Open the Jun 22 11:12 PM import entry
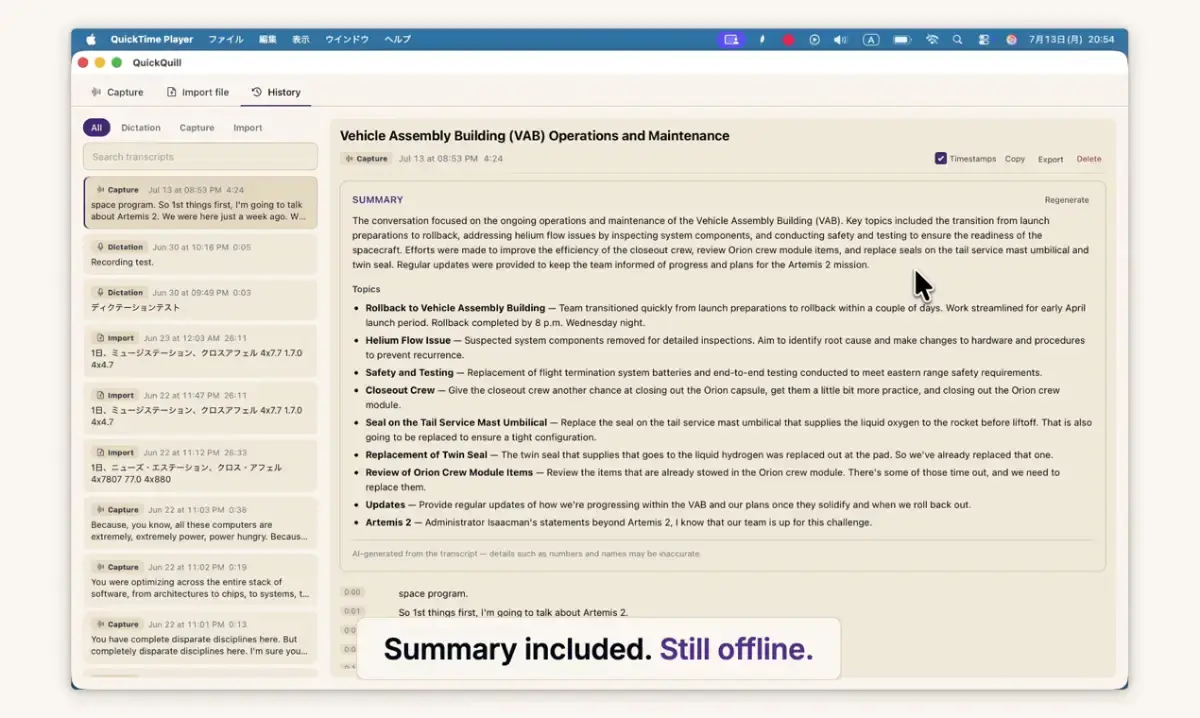This screenshot has width=1200, height=718. [x=200, y=465]
